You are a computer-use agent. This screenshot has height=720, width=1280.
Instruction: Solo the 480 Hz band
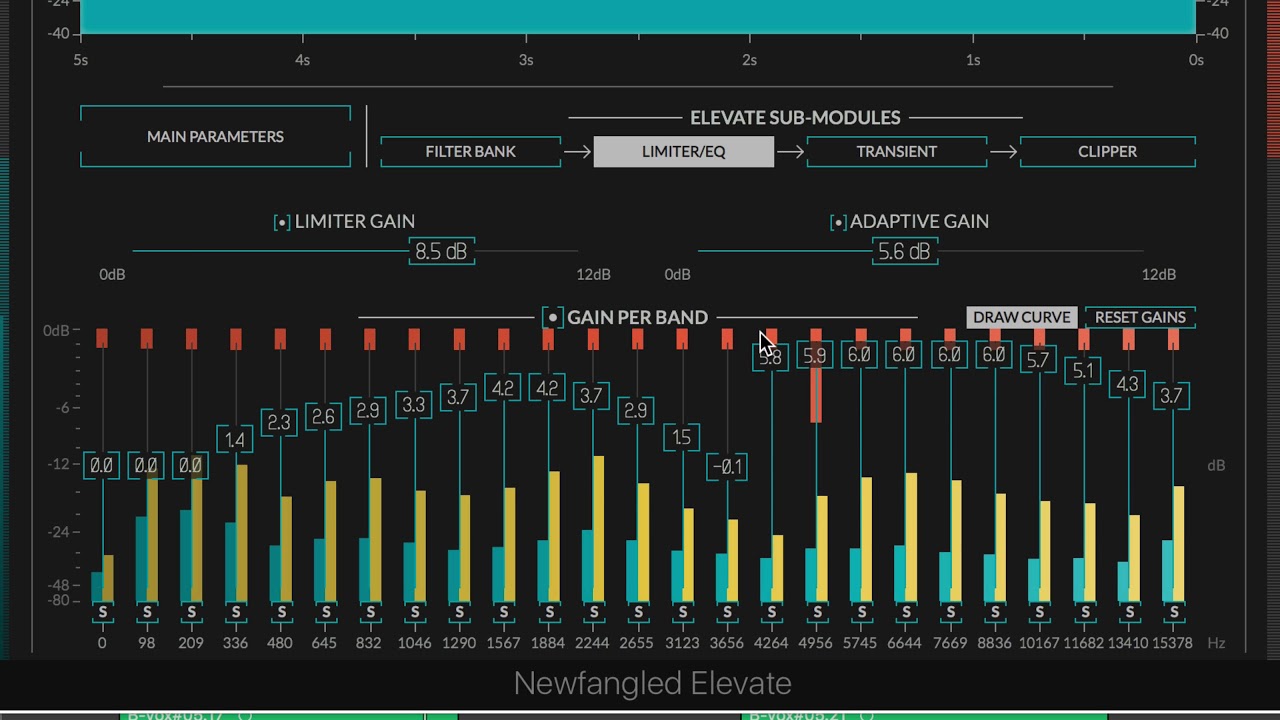tap(281, 612)
